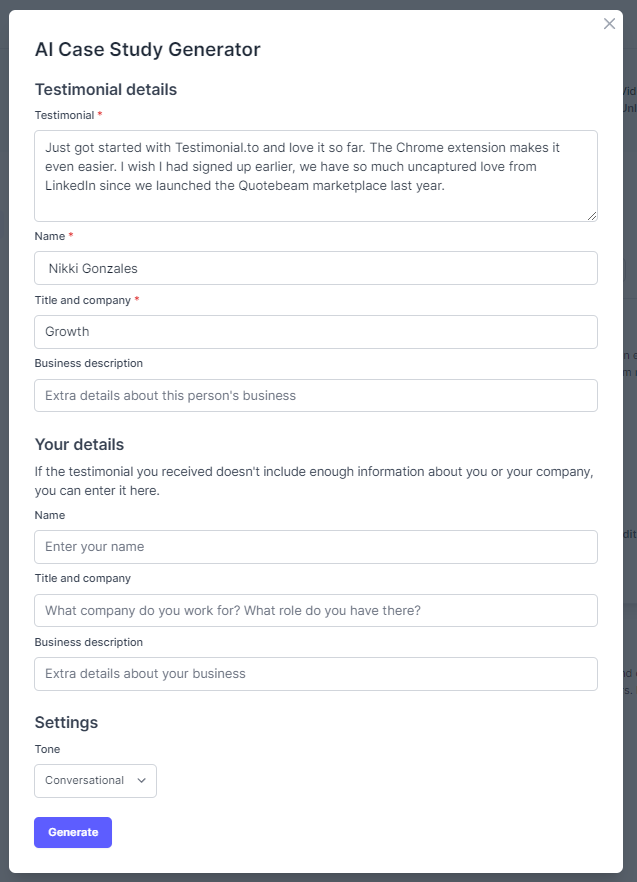Click the Testimonial field label
Image resolution: width=637 pixels, height=882 pixels.
(x=65, y=115)
